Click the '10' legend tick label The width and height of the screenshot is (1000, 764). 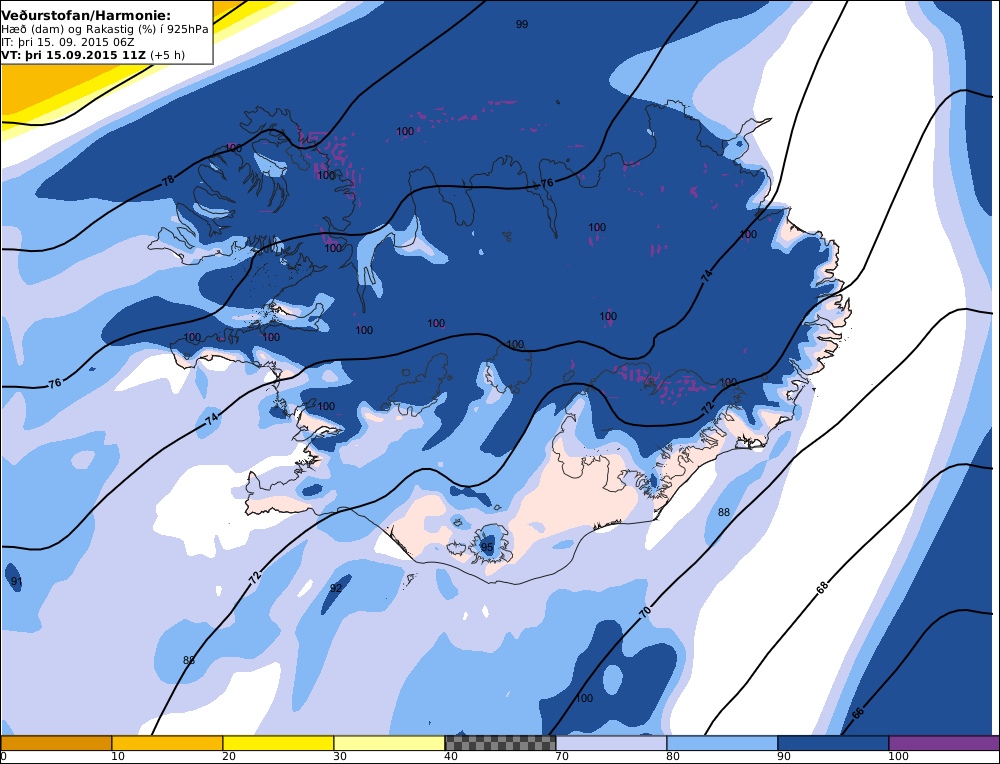[118, 756]
